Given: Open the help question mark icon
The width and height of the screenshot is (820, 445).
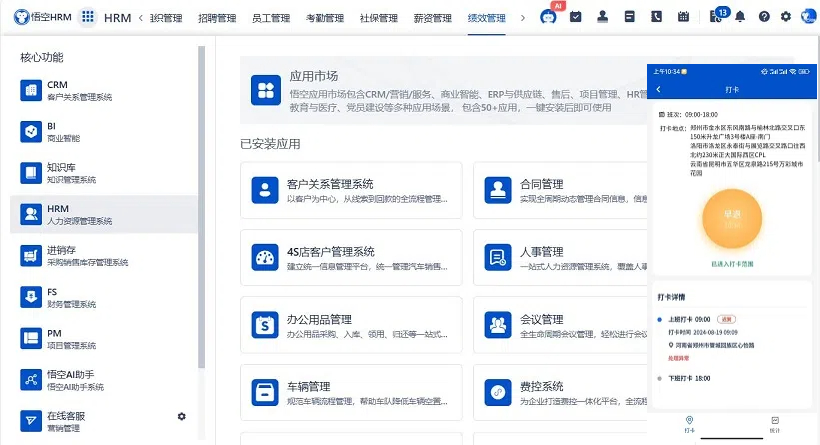Looking at the screenshot, I should [x=764, y=17].
